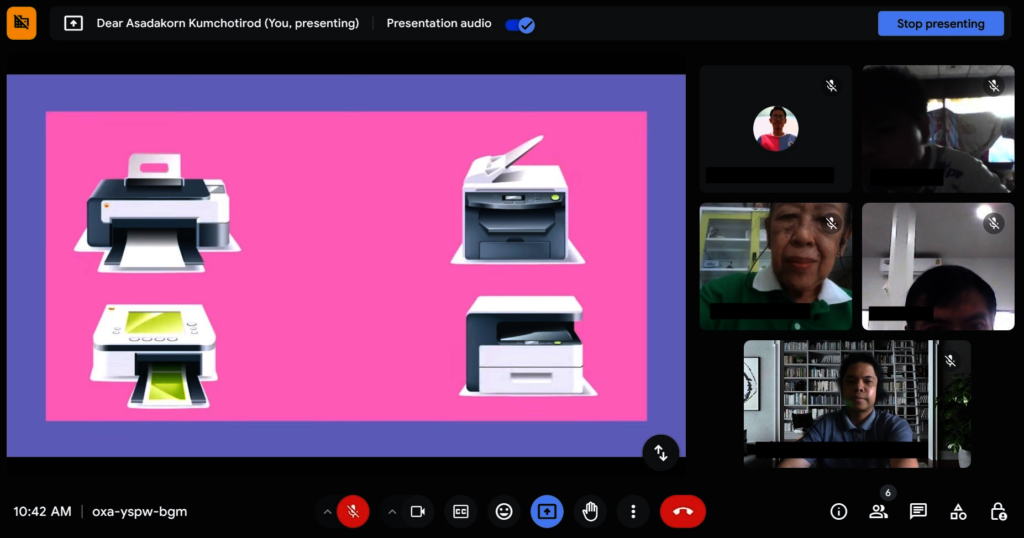Raise hand in the meeting
The image size is (1024, 538).
(590, 511)
